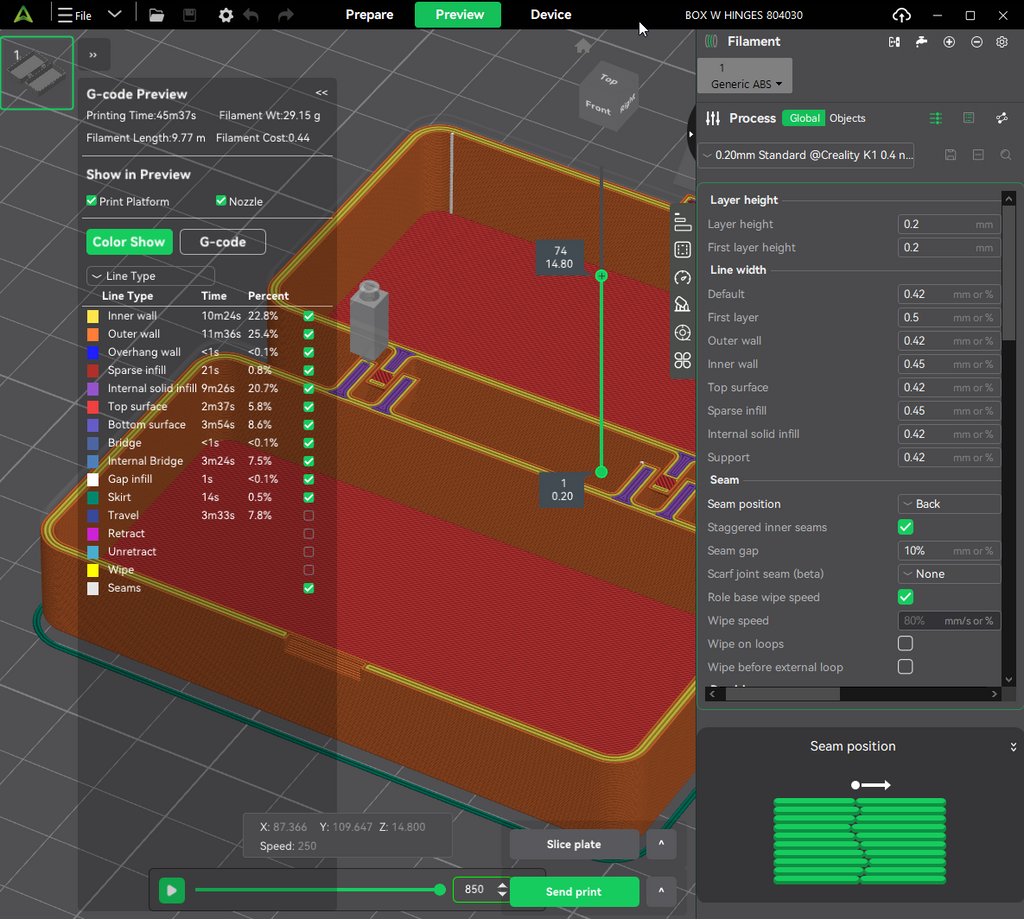Play the G-code preview animation

(172, 890)
